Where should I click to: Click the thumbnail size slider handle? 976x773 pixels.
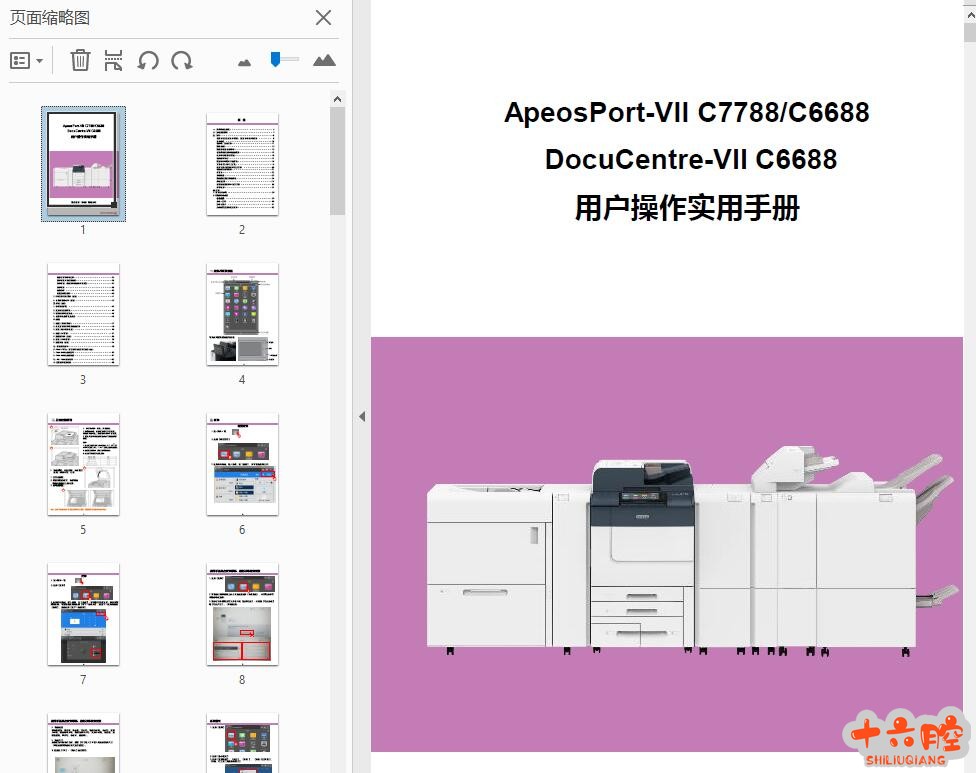(x=276, y=60)
